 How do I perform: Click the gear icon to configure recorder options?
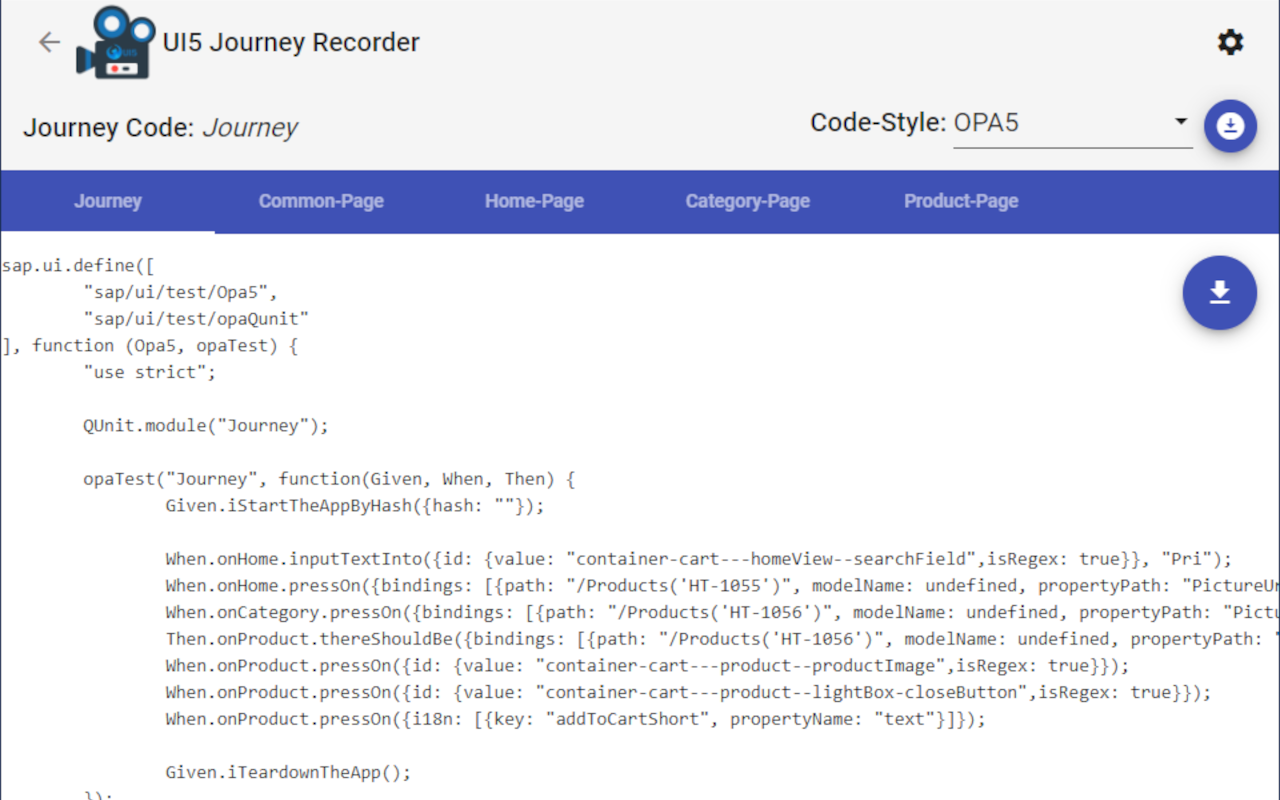[x=1230, y=42]
